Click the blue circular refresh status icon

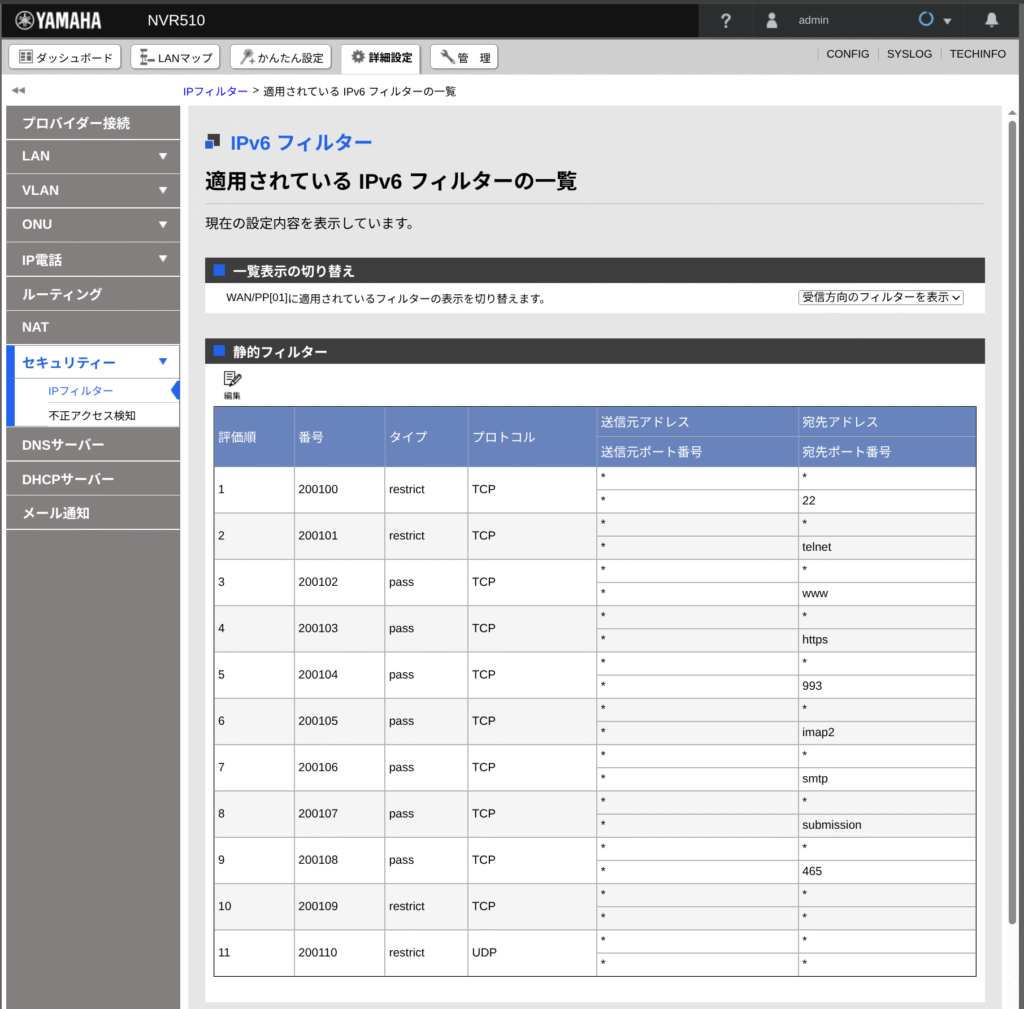tap(926, 20)
